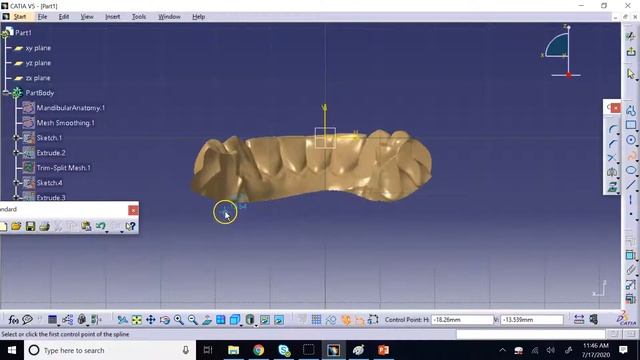Open Chrome from the taskbar
The width and height of the screenshot is (640, 360).
tap(258, 350)
